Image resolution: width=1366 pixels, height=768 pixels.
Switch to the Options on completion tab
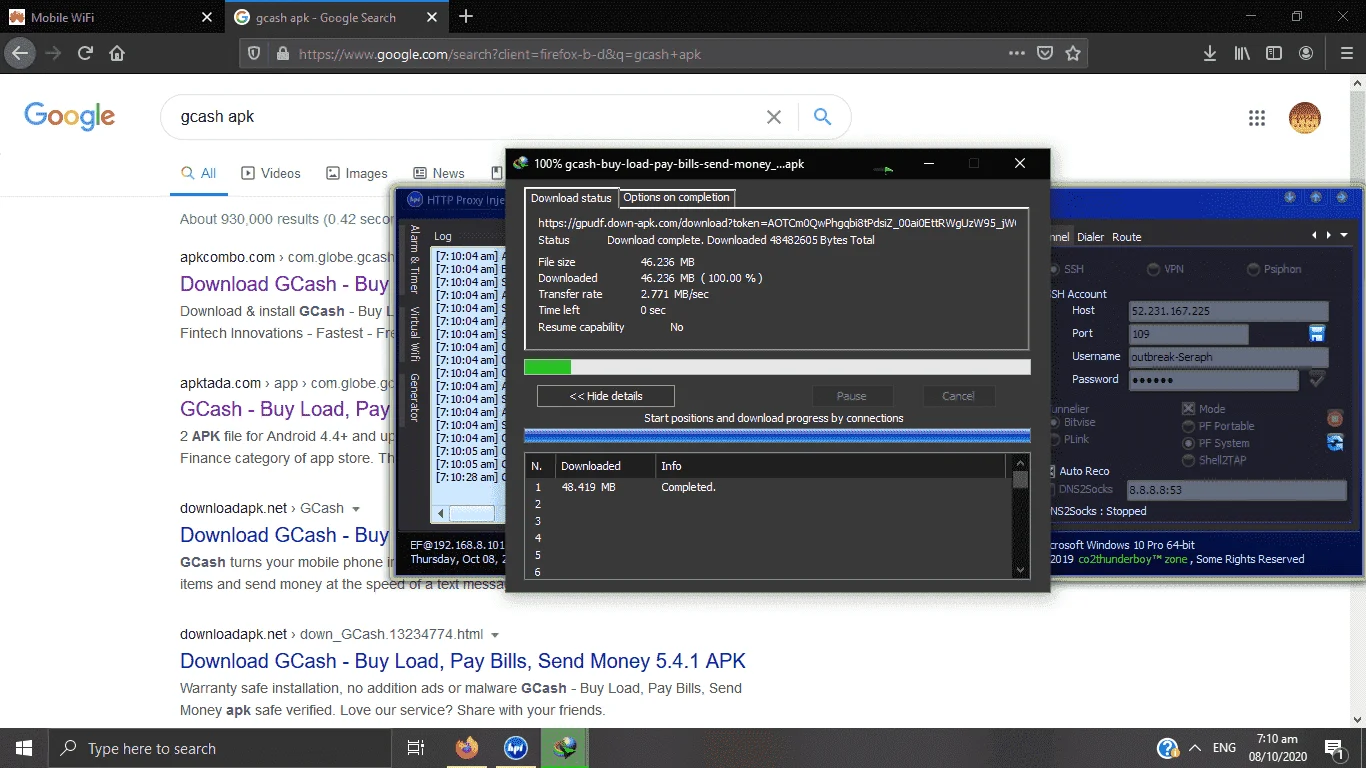[677, 197]
